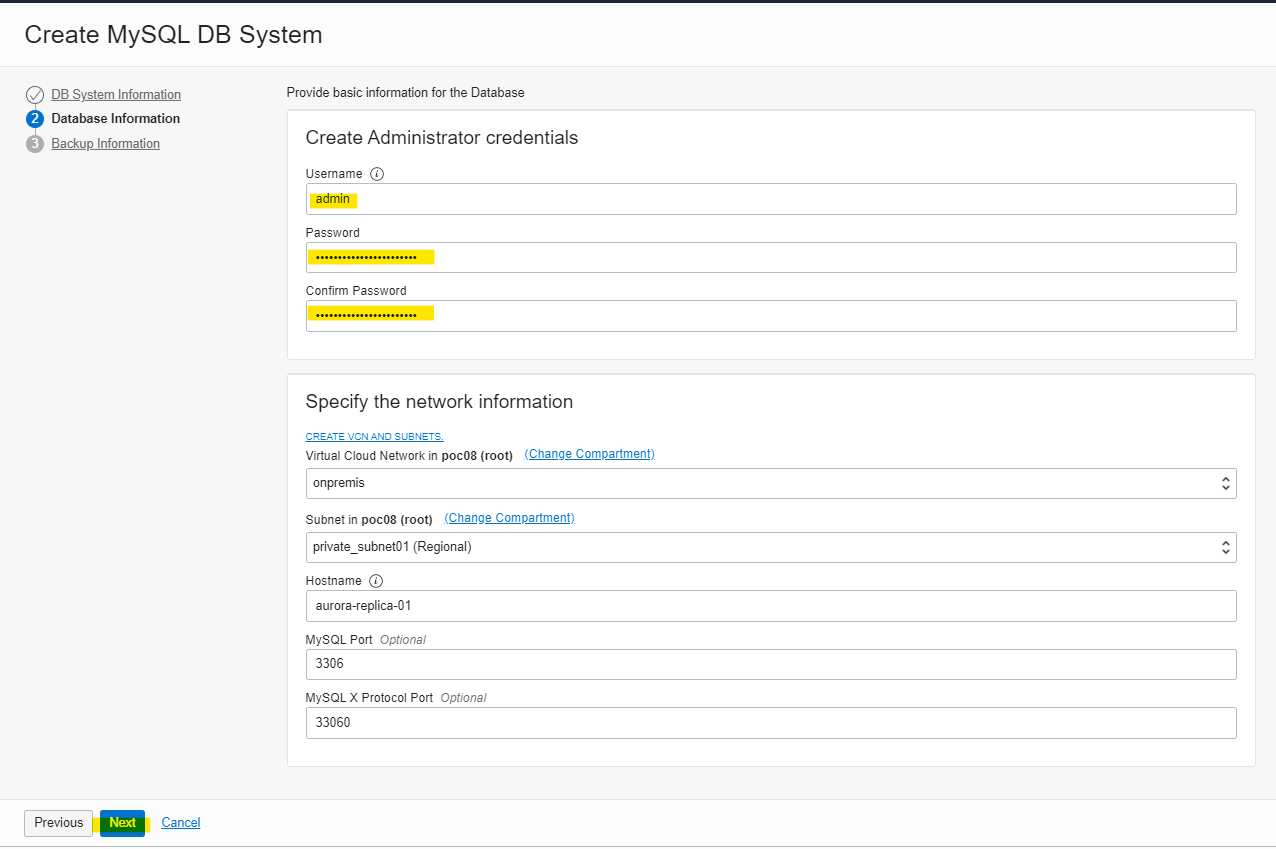Click the step 3 circle icon
The width and height of the screenshot is (1276, 849).
pos(35,144)
